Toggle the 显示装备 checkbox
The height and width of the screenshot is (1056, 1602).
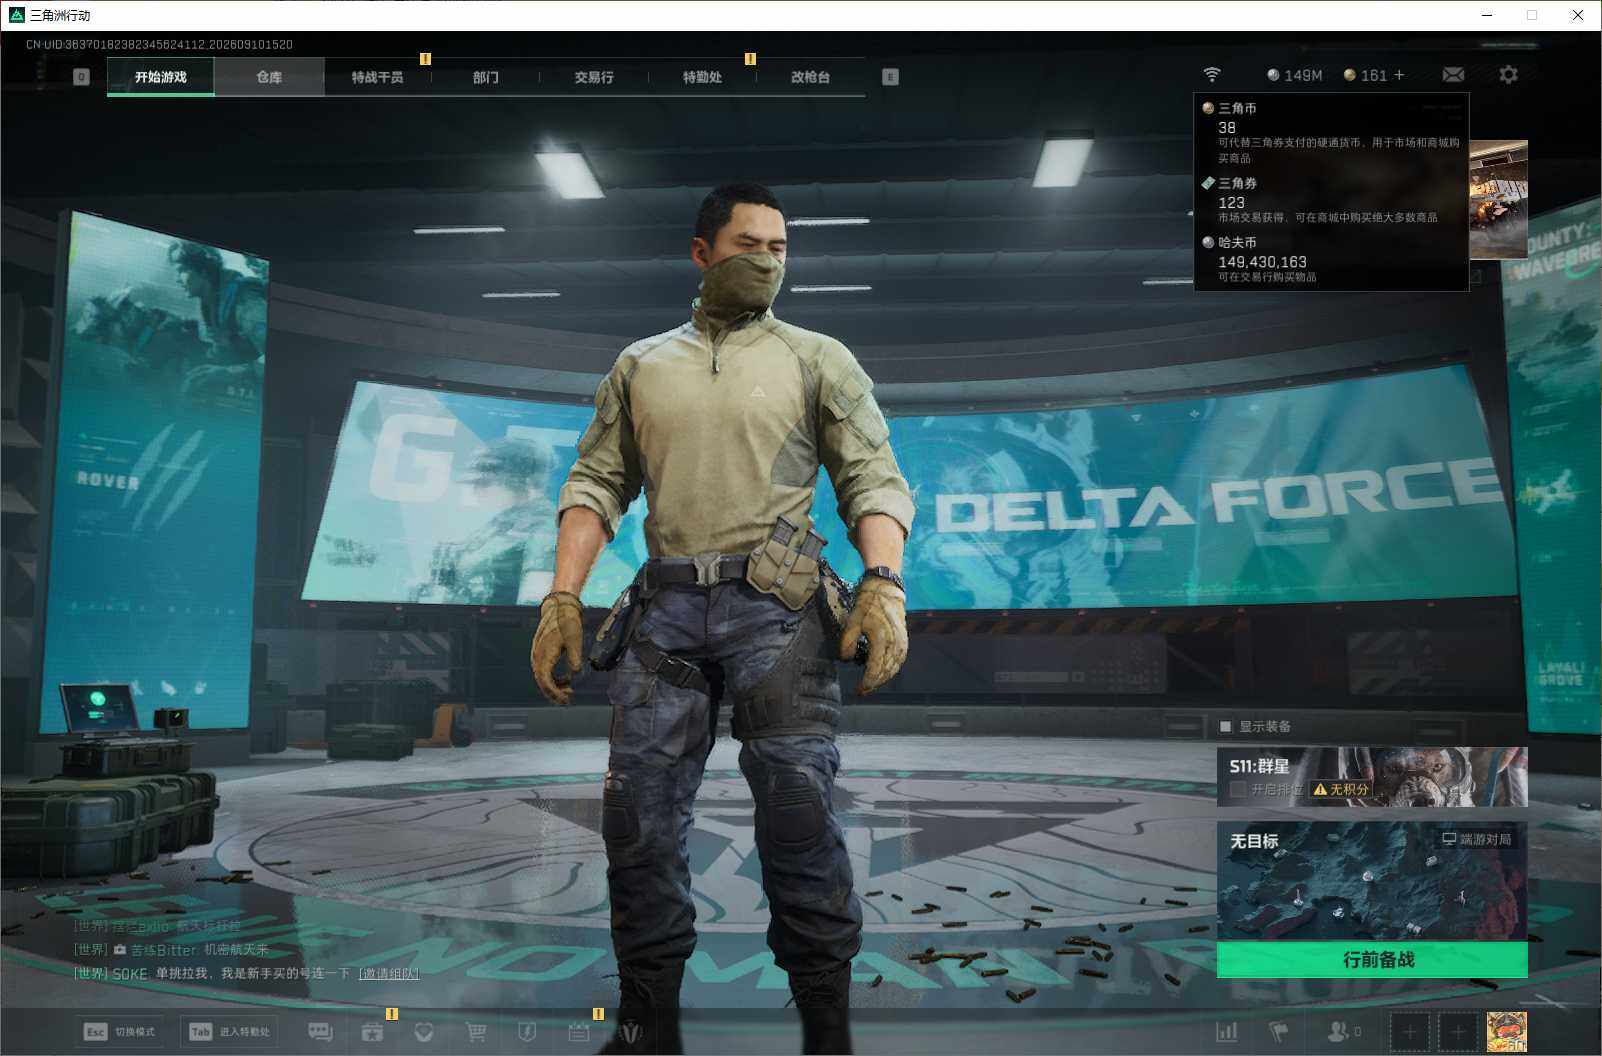(1226, 726)
